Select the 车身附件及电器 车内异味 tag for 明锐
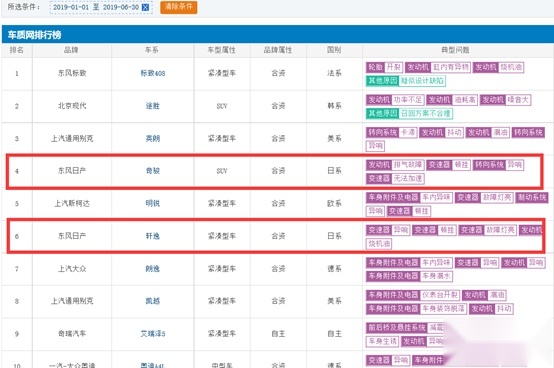This screenshot has height=368, width=554. [x=409, y=197]
